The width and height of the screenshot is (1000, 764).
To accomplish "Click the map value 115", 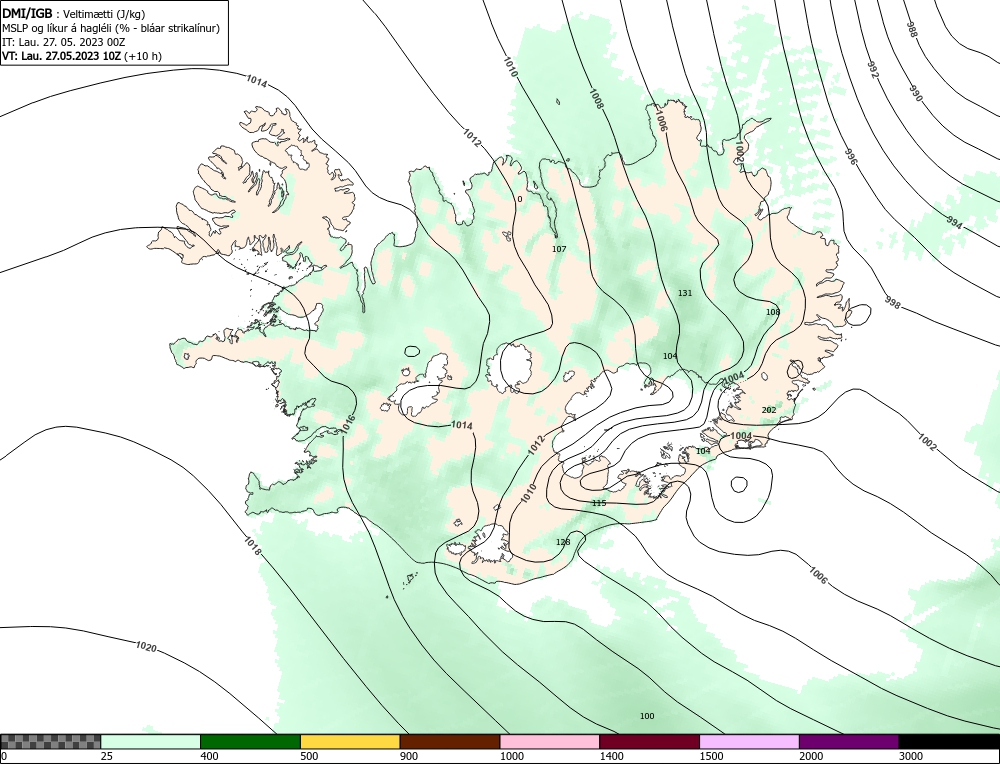I will (x=599, y=503).
